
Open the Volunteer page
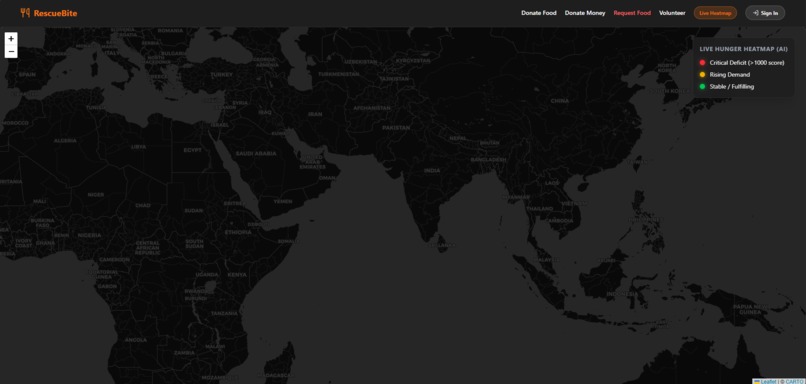(x=672, y=13)
